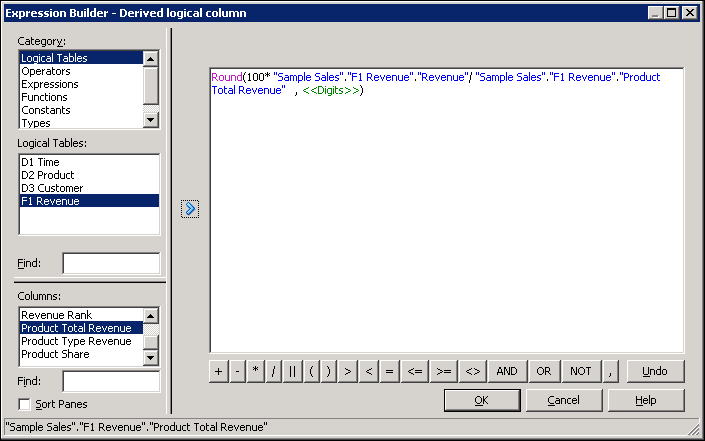Select Revenue Rank column
705x441 pixels.
[x=81, y=315]
